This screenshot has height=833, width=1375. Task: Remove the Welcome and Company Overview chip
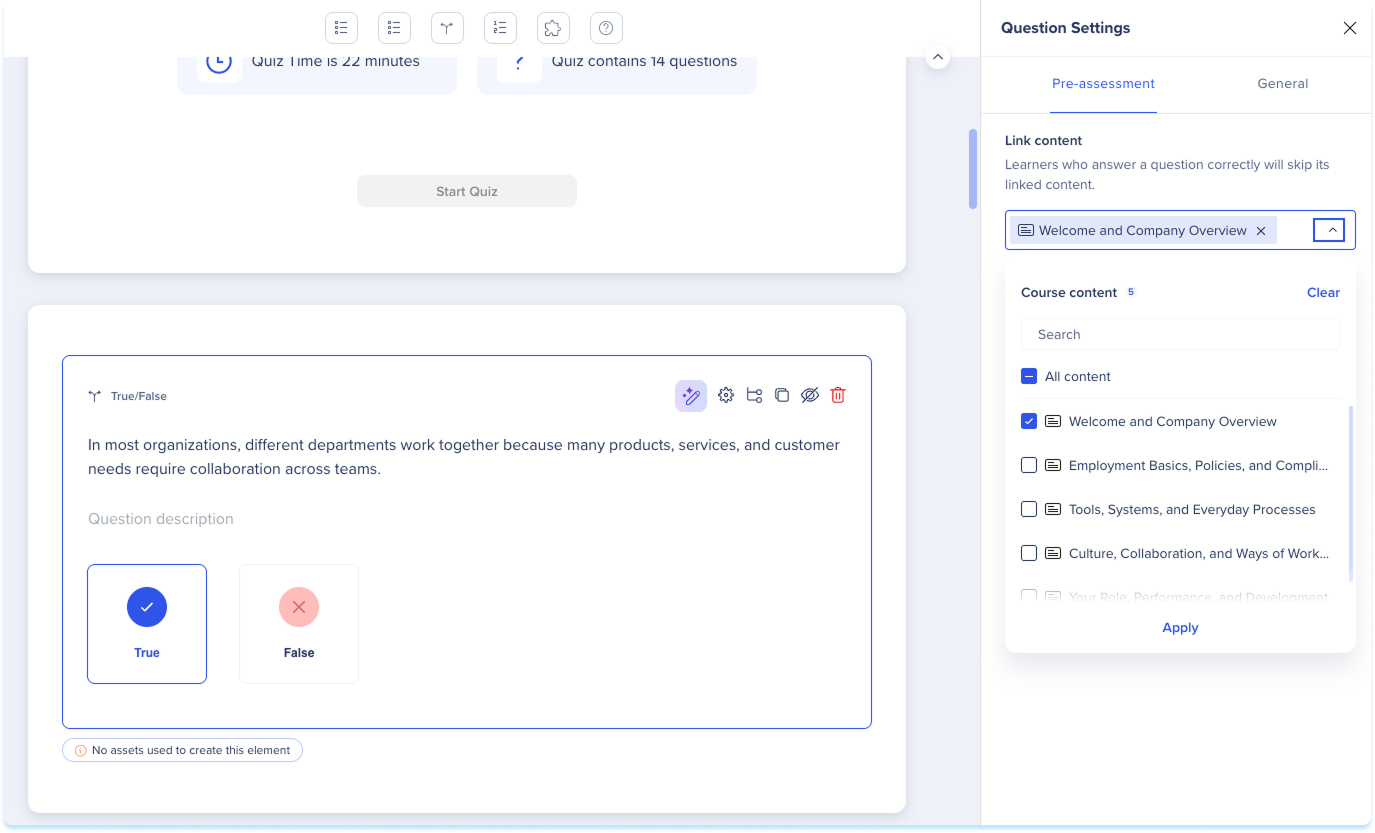click(x=1261, y=231)
